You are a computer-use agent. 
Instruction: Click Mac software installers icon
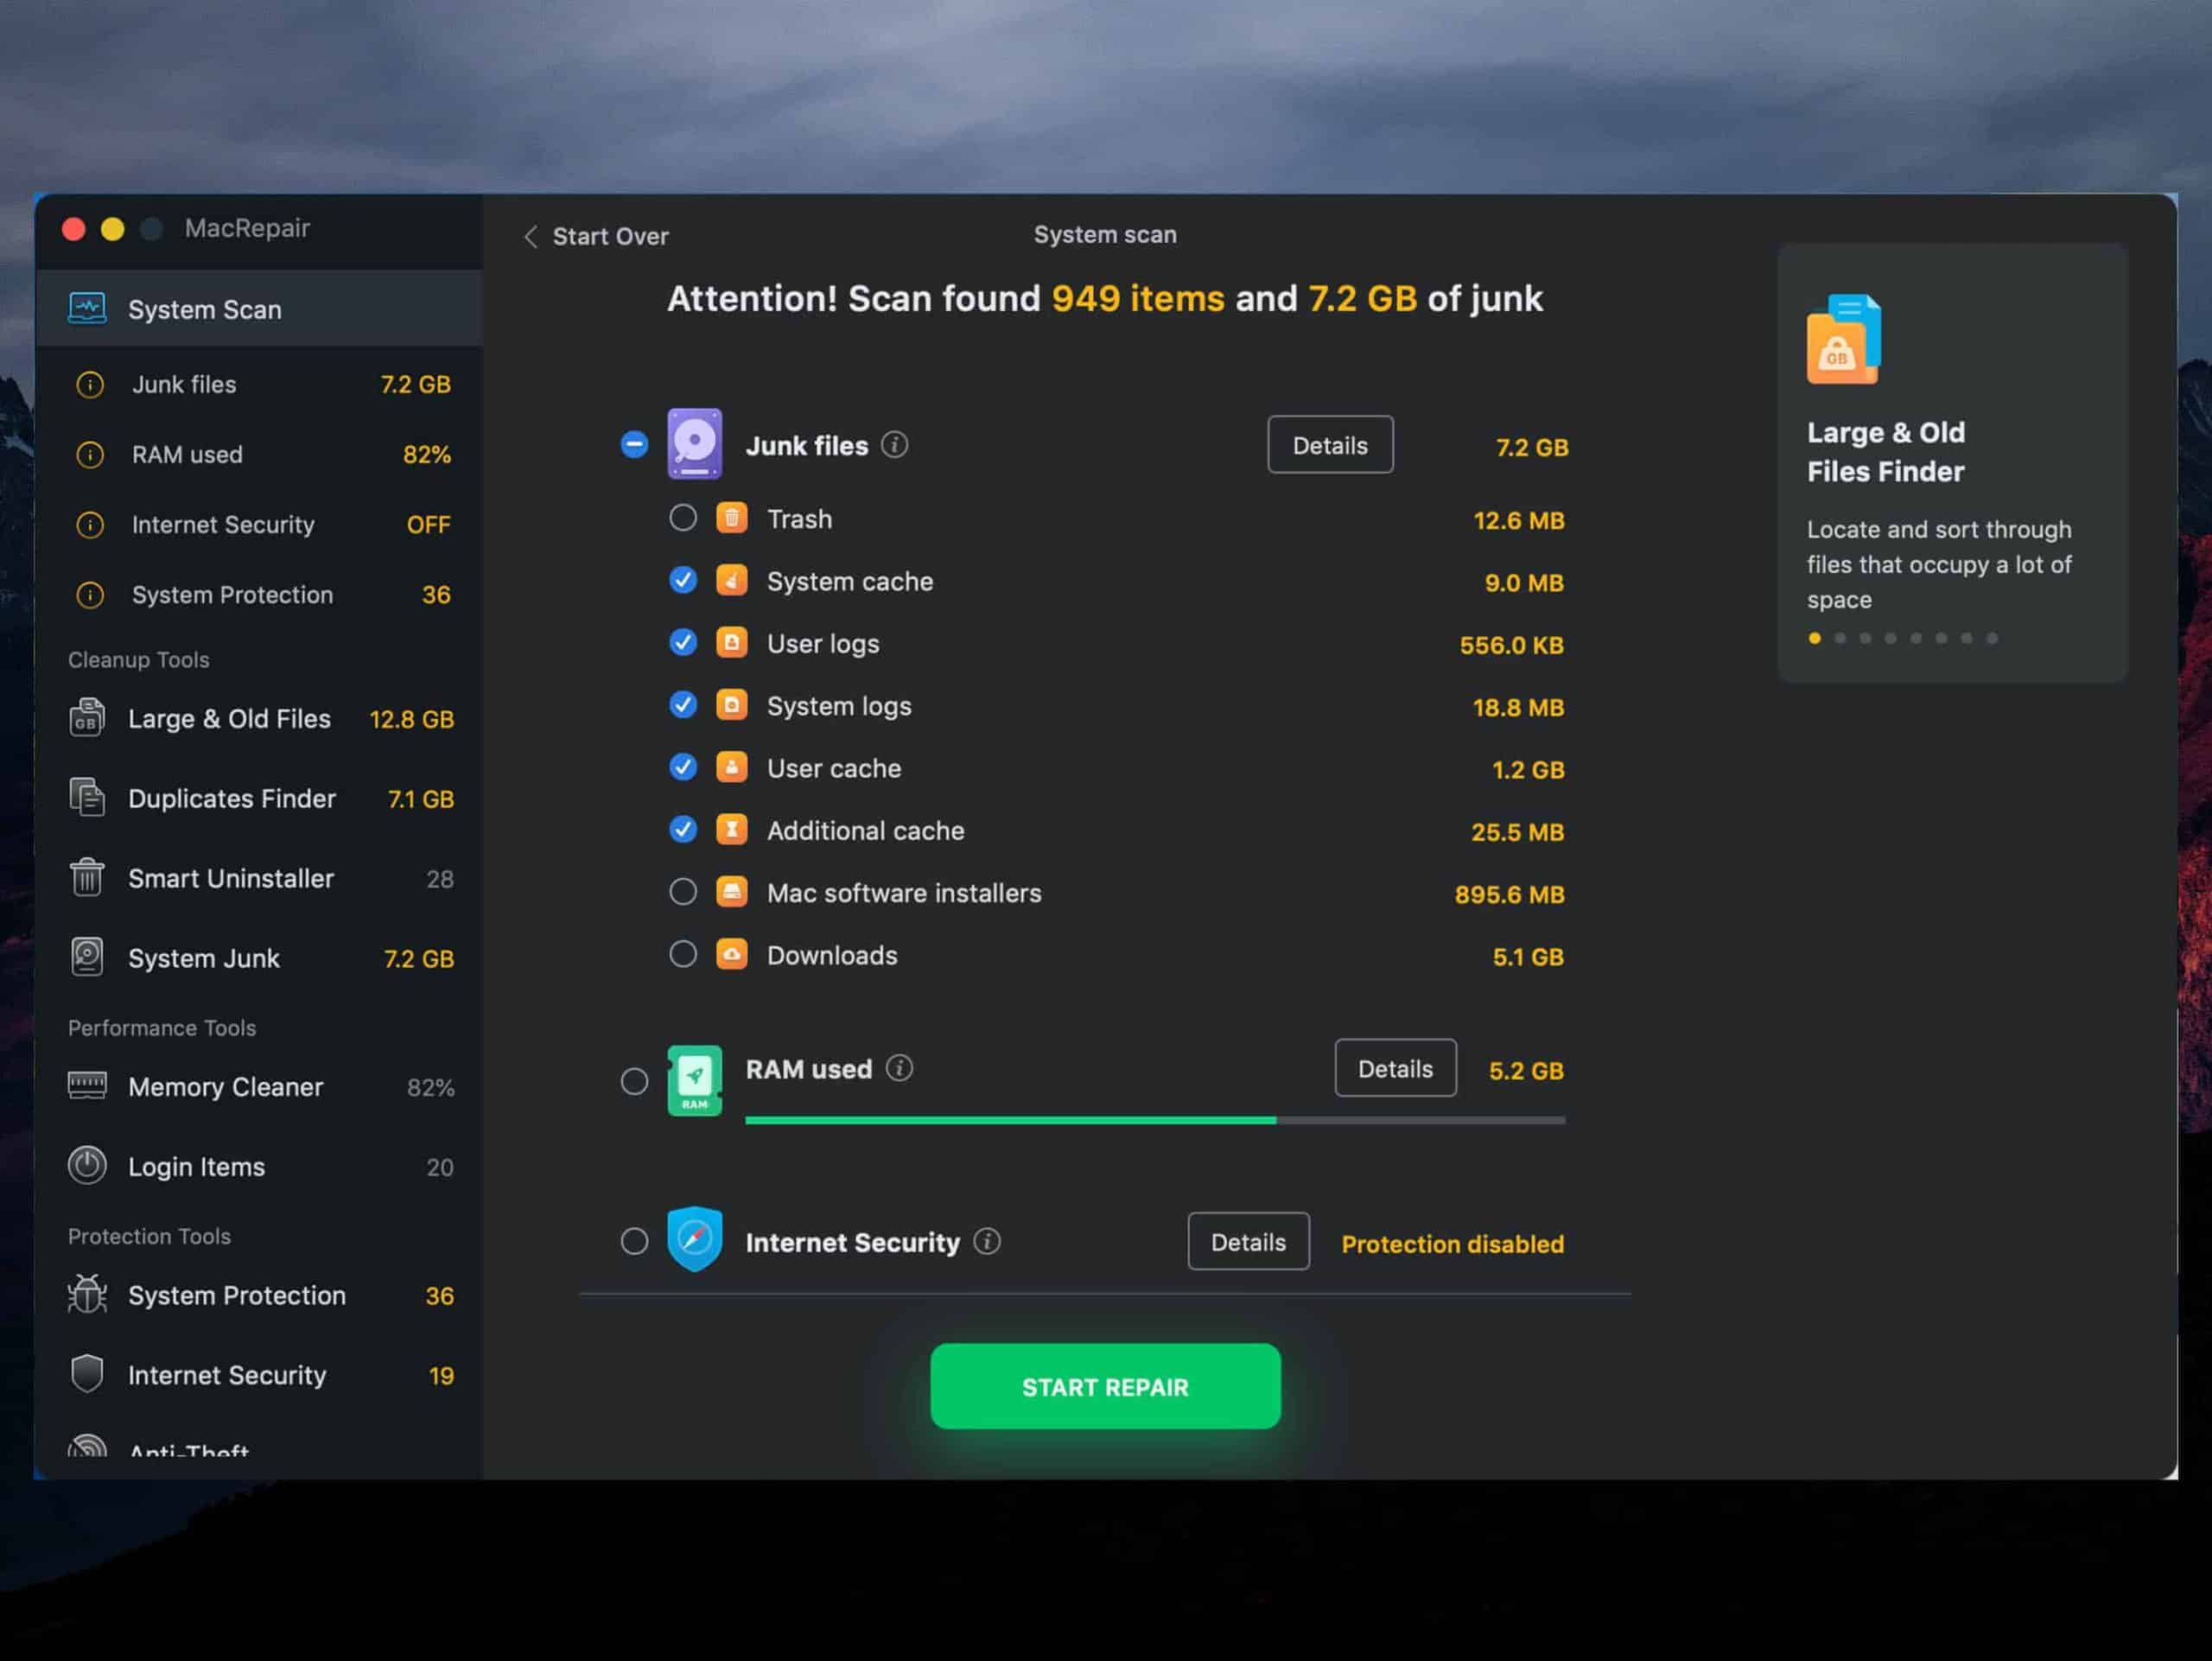pos(732,892)
